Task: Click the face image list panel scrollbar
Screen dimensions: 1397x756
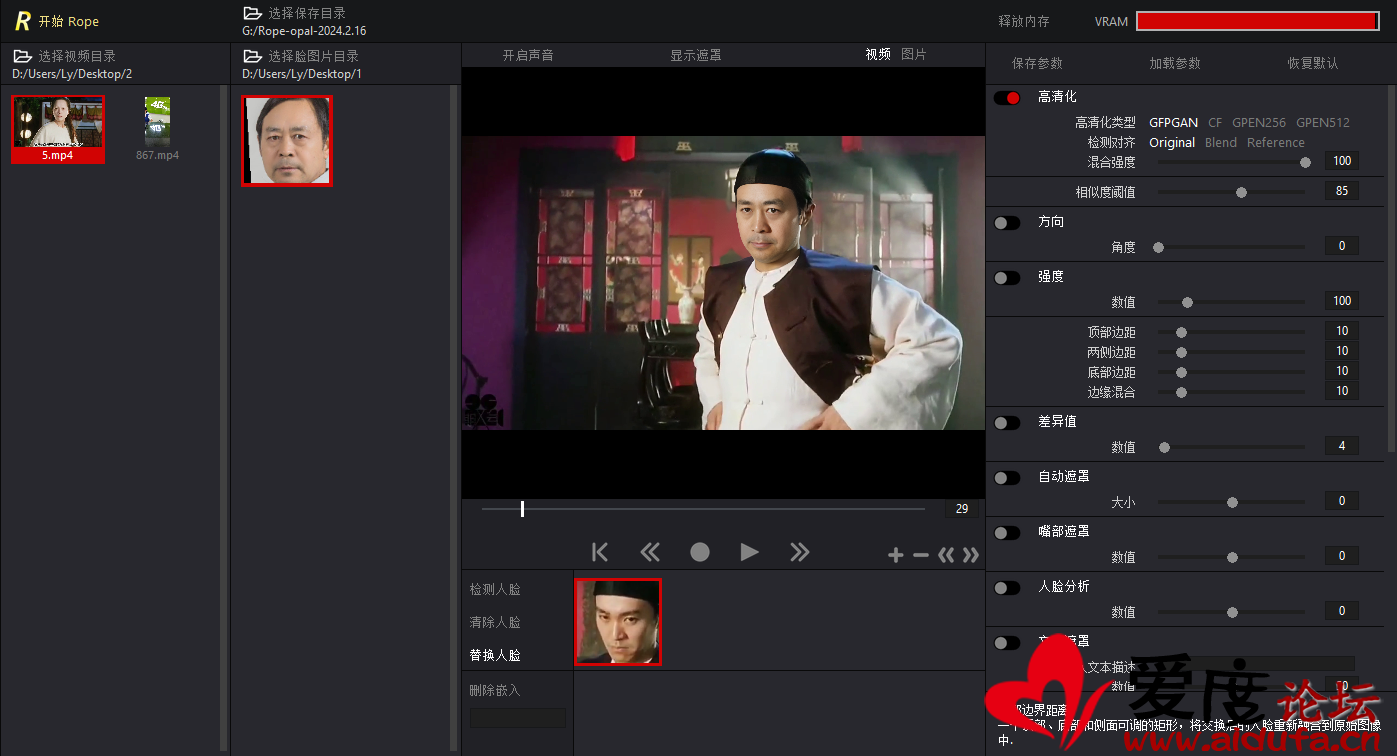Action: click(x=454, y=417)
